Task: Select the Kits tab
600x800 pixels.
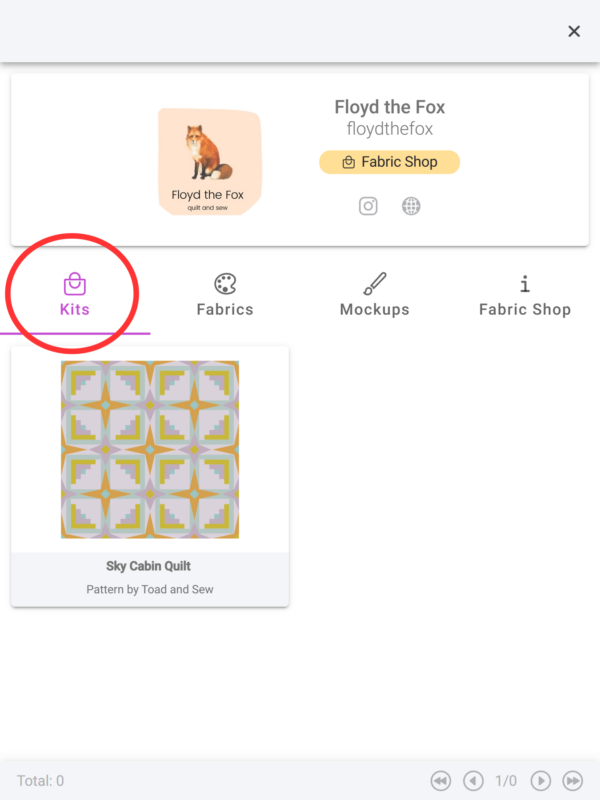Action: click(75, 295)
